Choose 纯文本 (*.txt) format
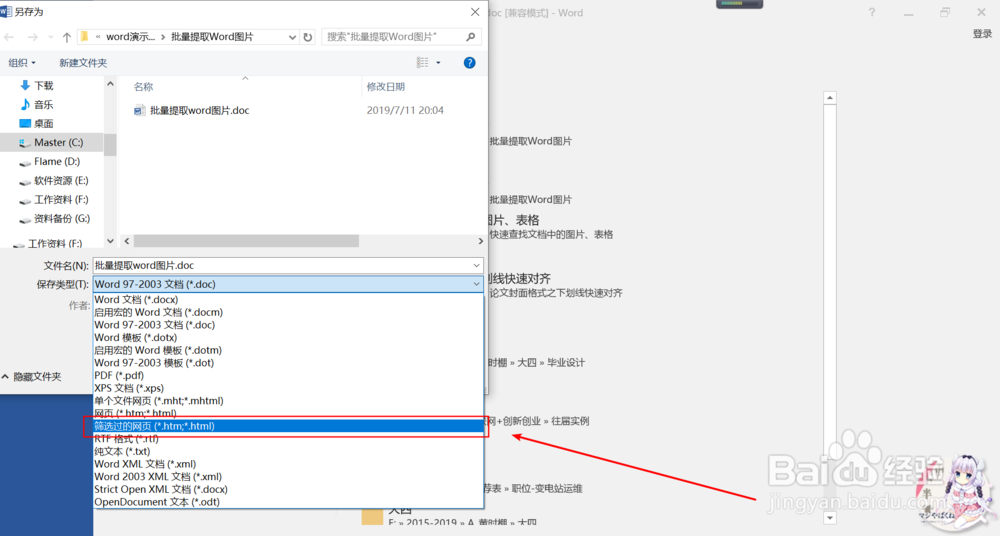Image resolution: width=1000 pixels, height=536 pixels. (288, 451)
